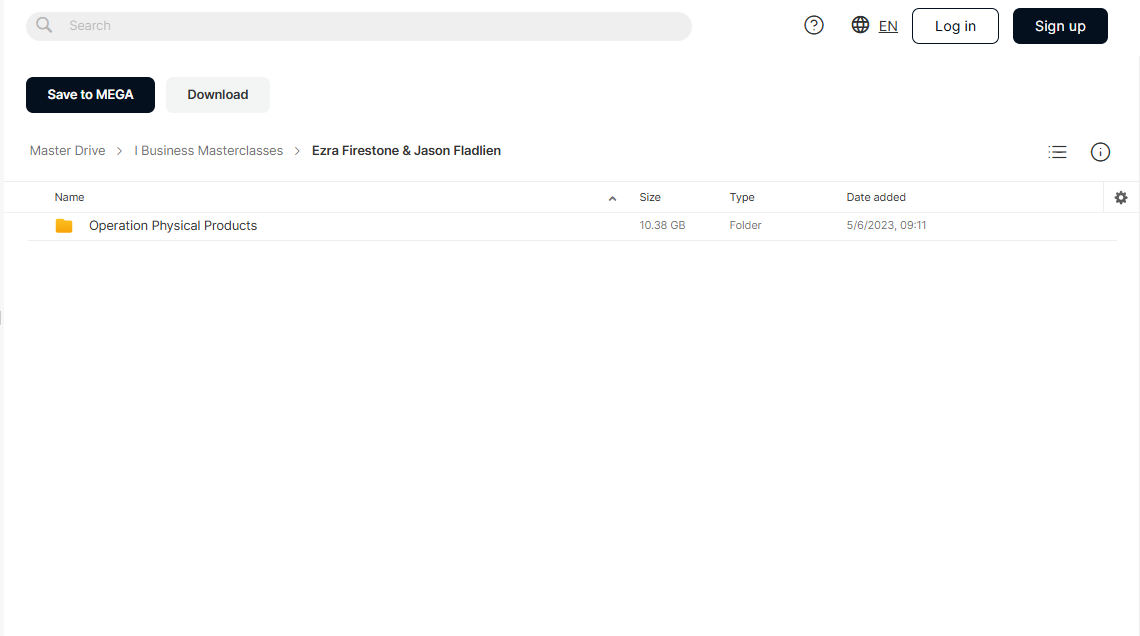The width and height of the screenshot is (1140, 636).
Task: Open the help question mark icon
Action: pyautogui.click(x=814, y=25)
